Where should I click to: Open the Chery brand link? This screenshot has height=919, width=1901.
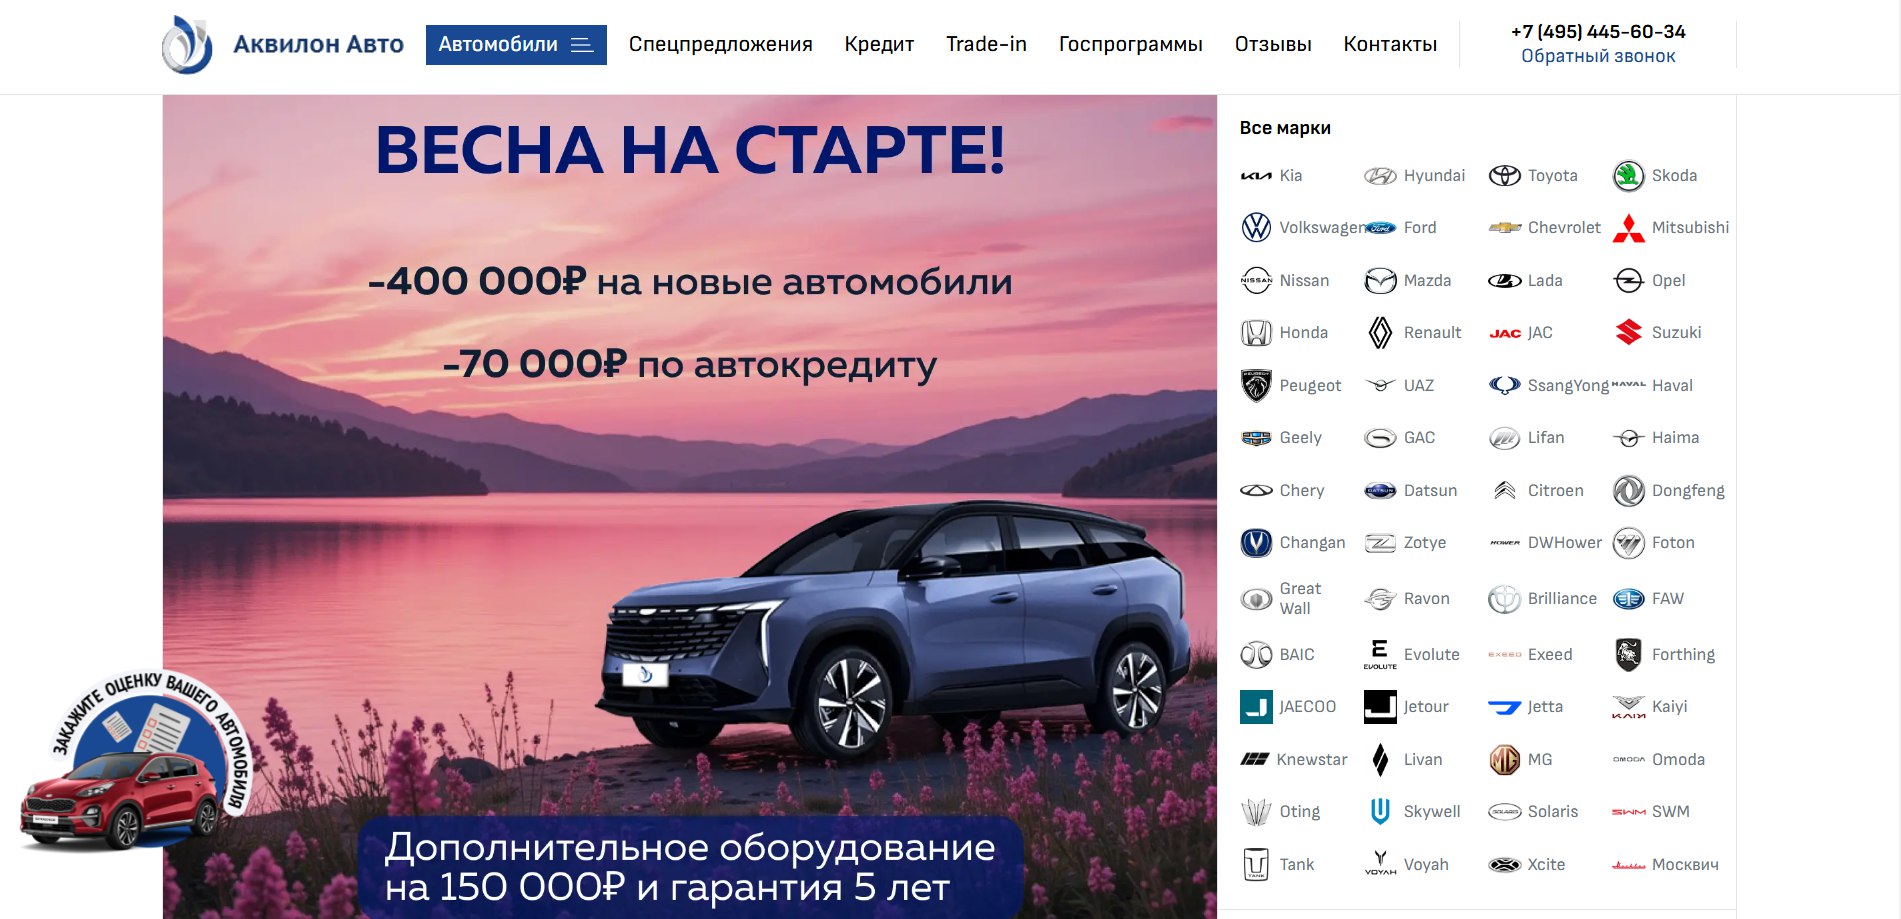coord(1282,491)
